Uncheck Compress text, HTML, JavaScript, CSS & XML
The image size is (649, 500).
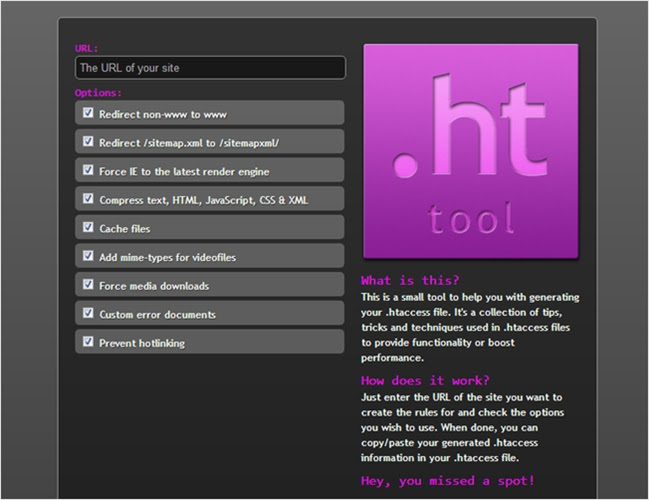(x=88, y=199)
